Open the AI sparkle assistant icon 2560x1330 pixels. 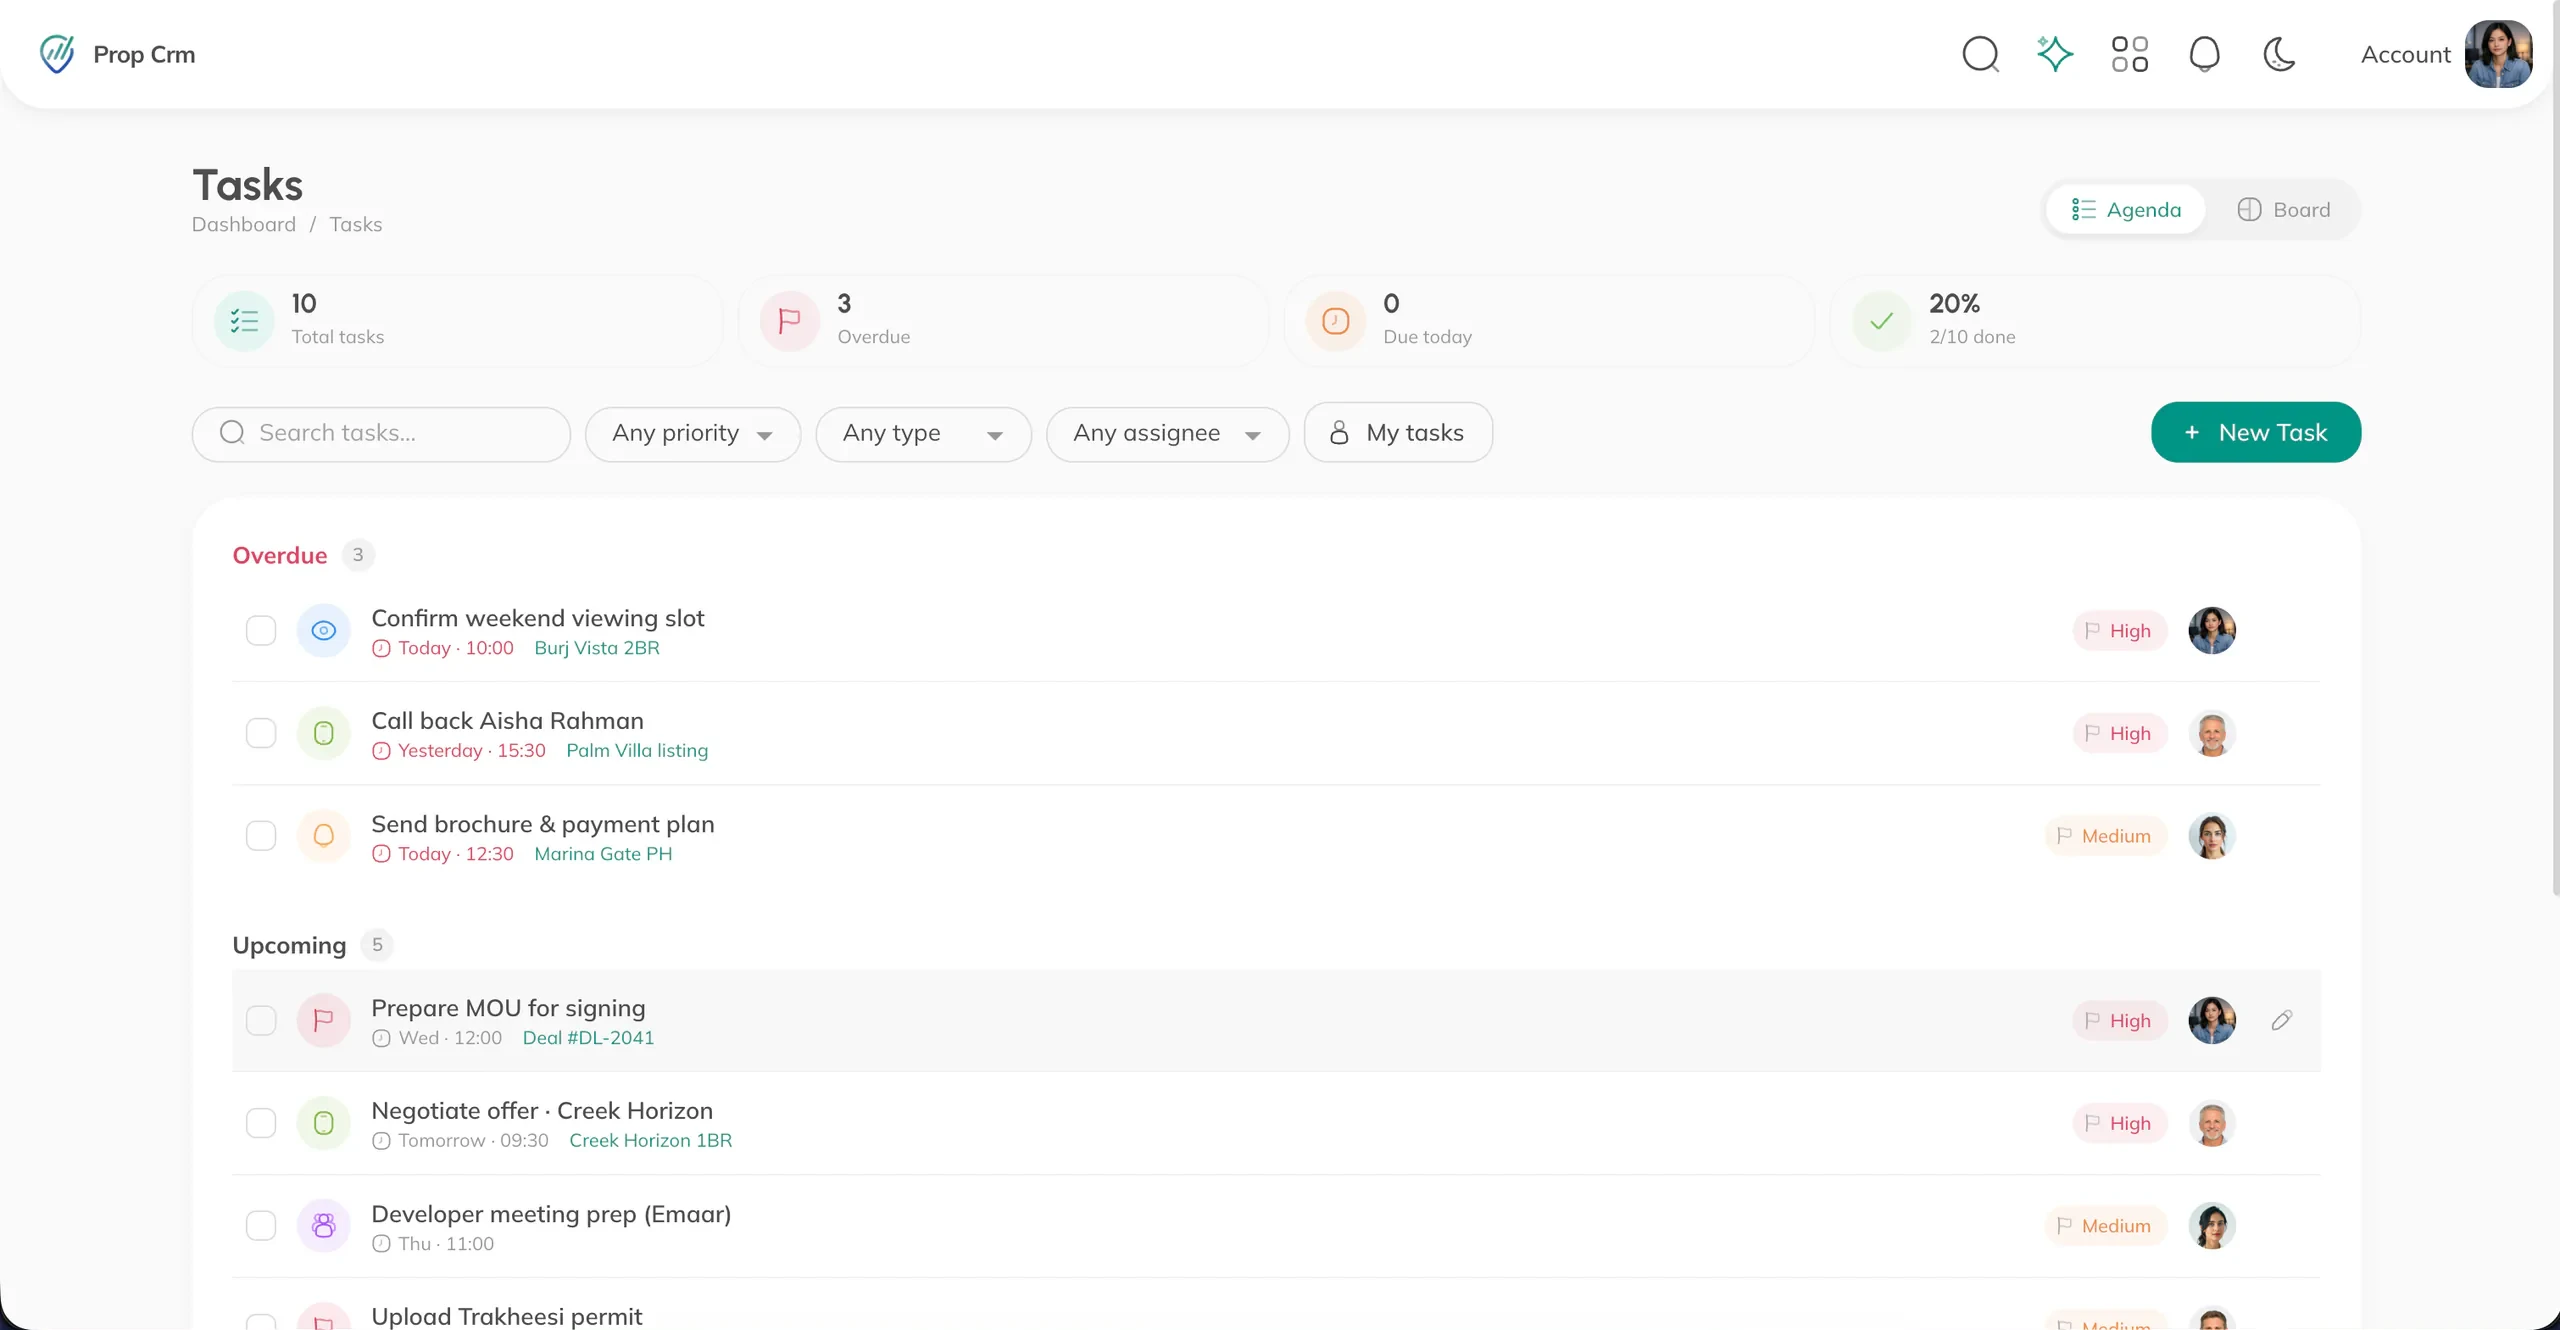click(2055, 54)
